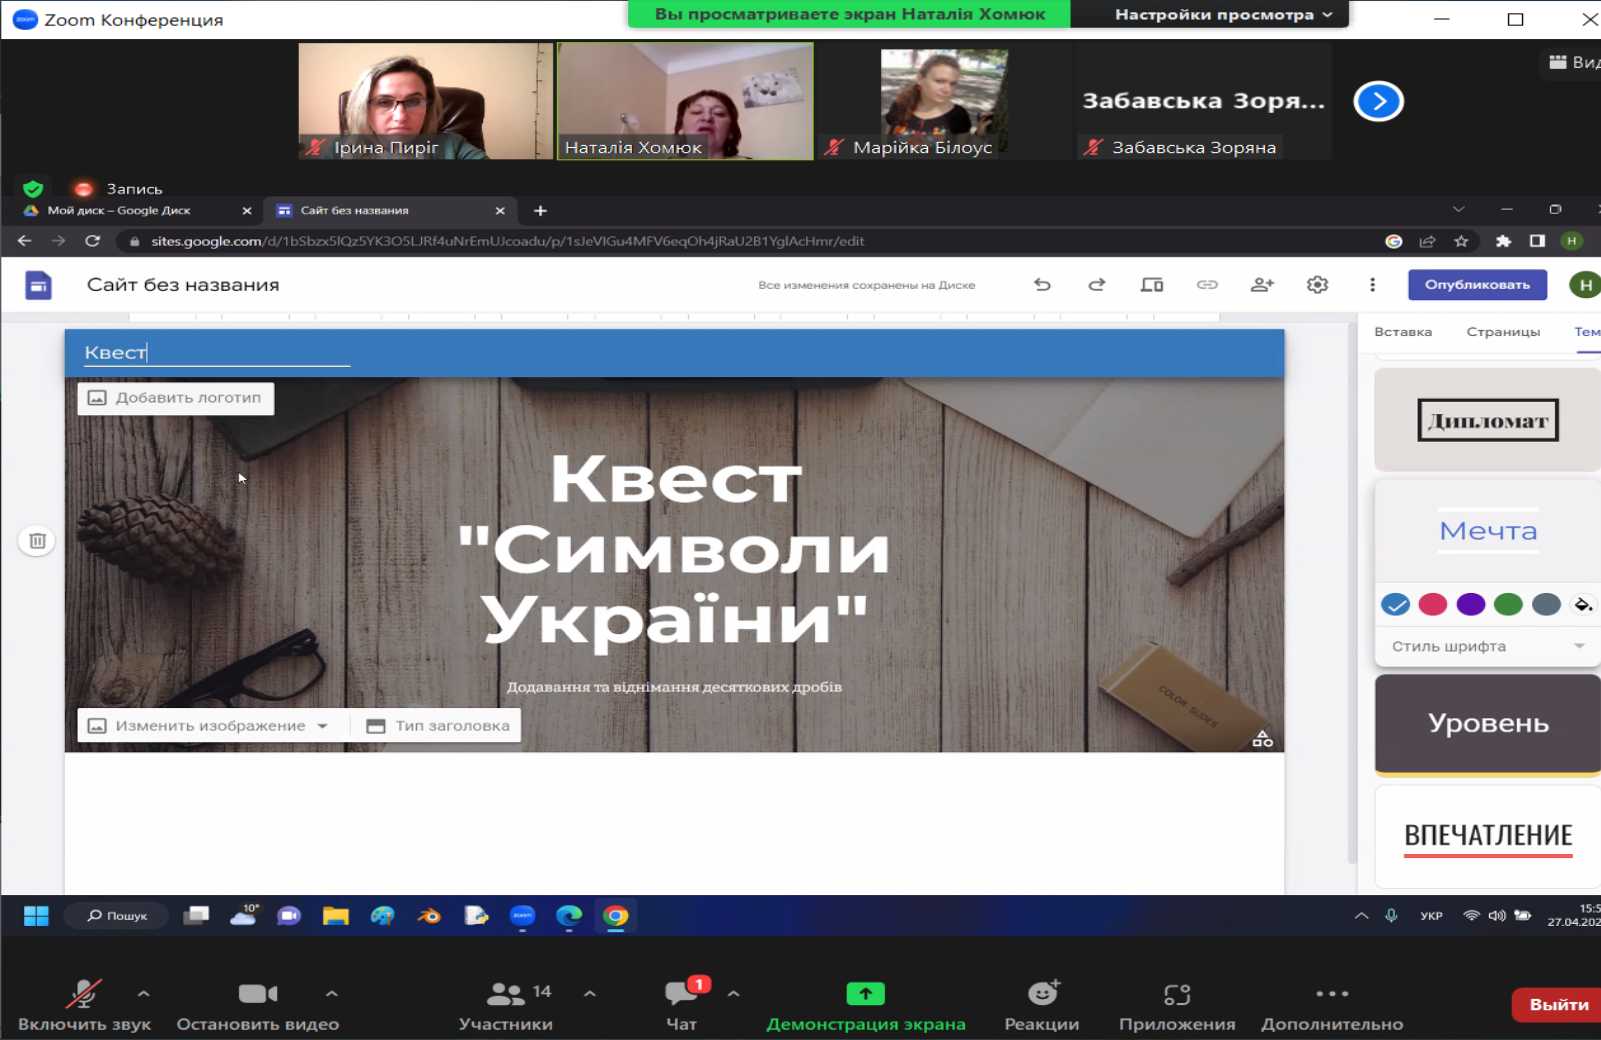
Task: Click the Добавить логотип button
Action: click(x=175, y=398)
